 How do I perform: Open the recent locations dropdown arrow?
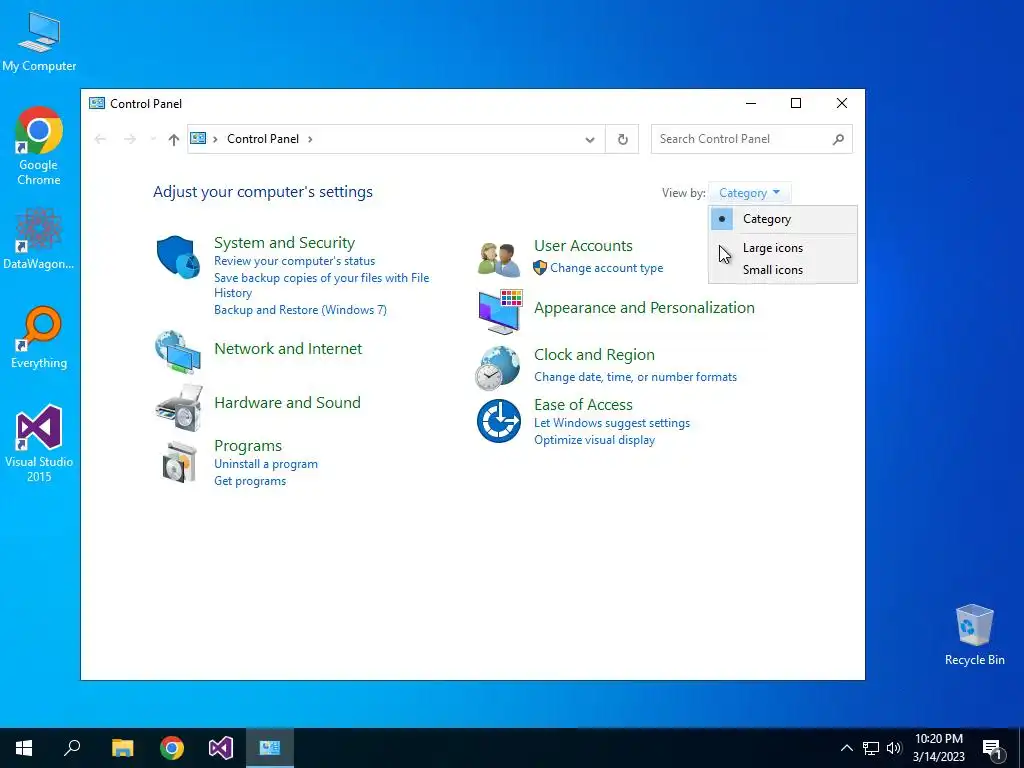(153, 139)
